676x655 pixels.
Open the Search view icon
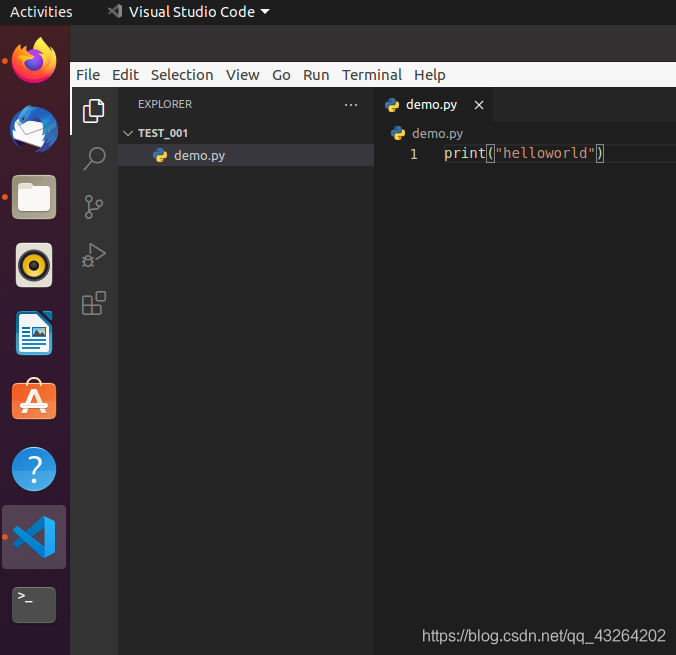pyautogui.click(x=94, y=159)
